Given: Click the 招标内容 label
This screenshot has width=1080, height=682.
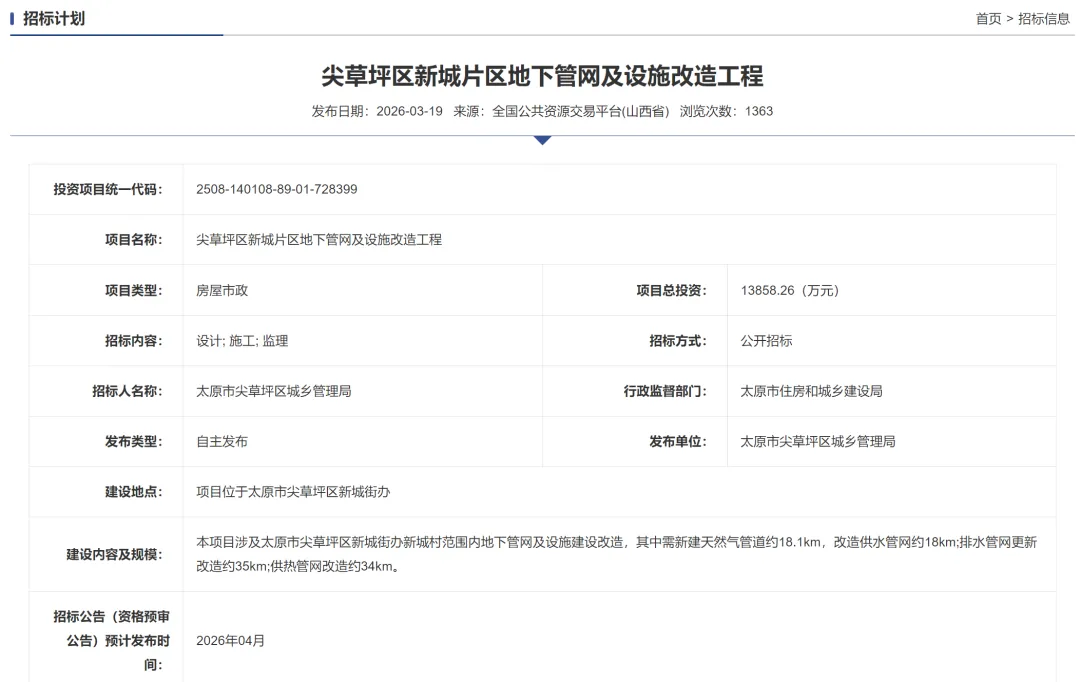Looking at the screenshot, I should click(134, 341).
